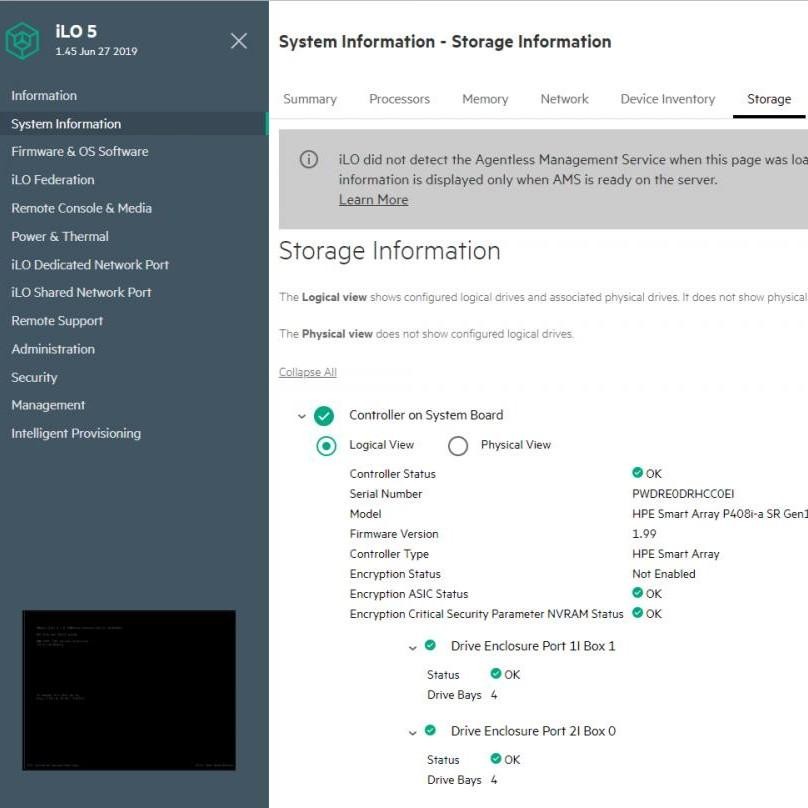
Task: Click the OK icon beside Encryption ASIC Status
Action: click(x=638, y=593)
